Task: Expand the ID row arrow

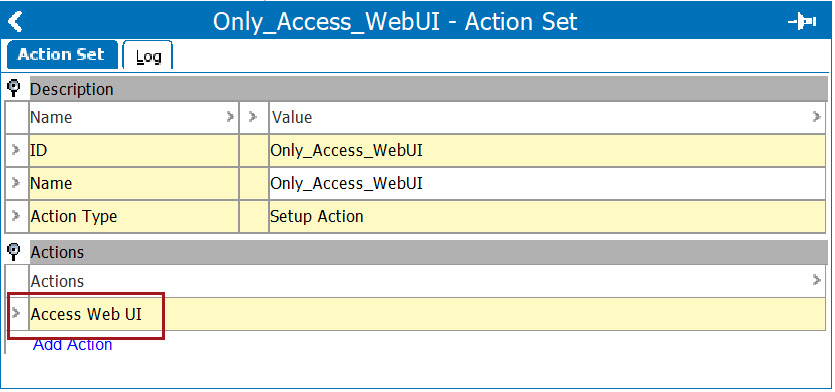Action: pyautogui.click(x=16, y=150)
